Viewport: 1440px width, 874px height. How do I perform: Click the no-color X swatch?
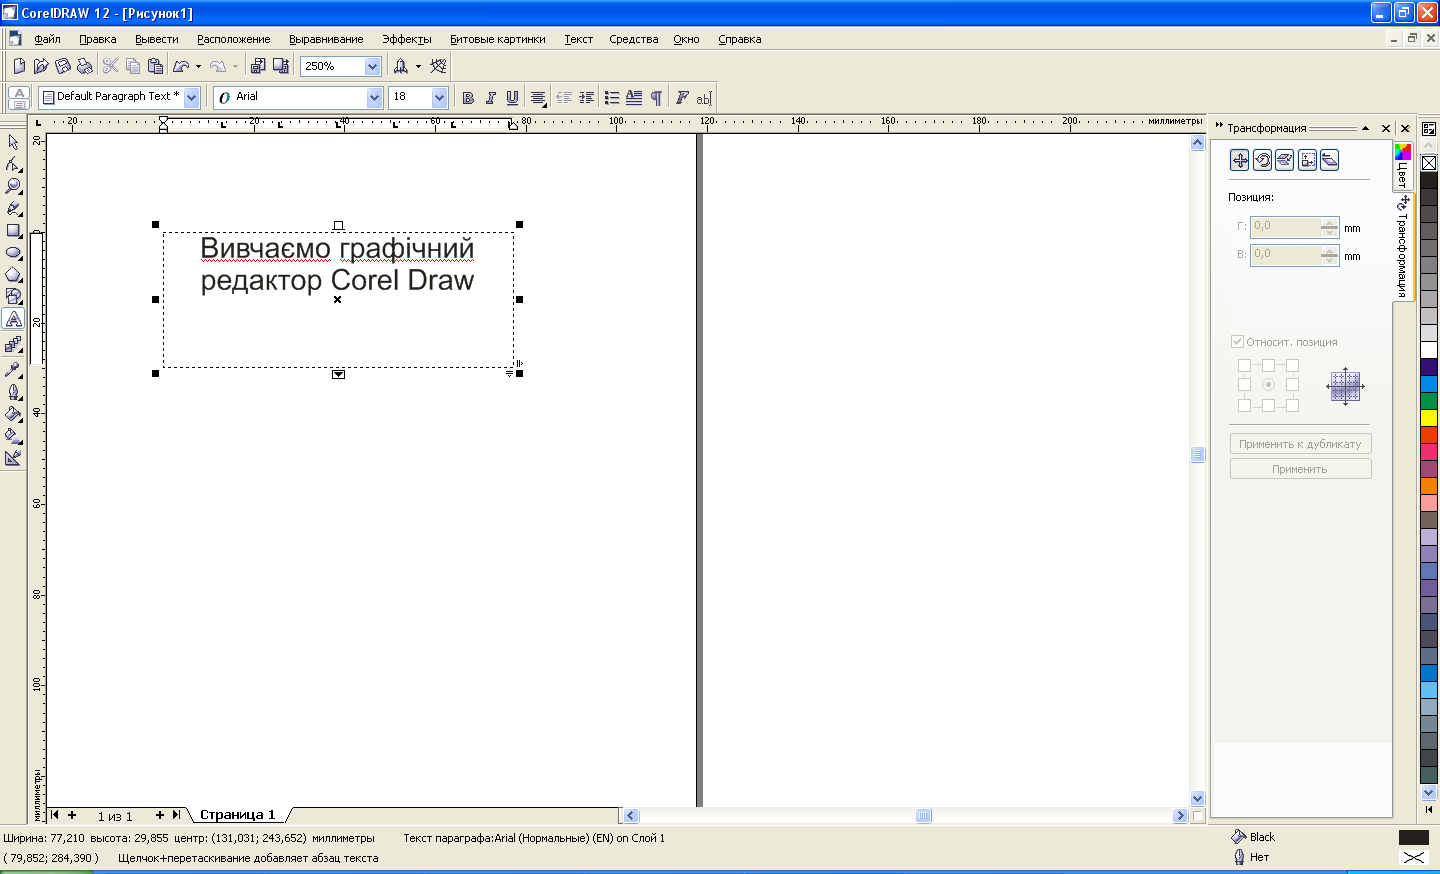pos(1429,162)
